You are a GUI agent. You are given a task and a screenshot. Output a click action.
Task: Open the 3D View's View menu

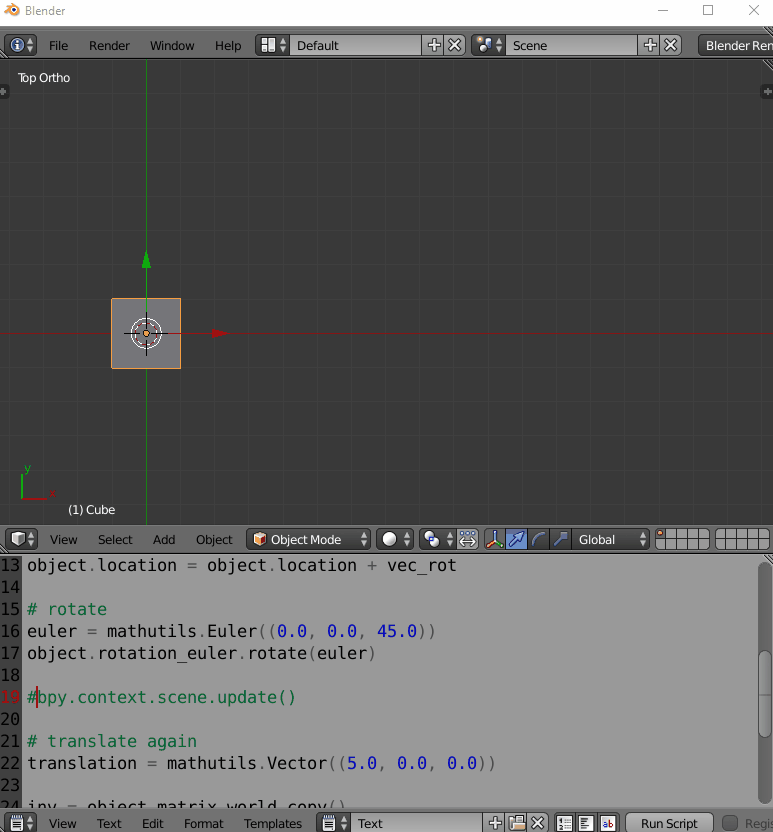coord(64,540)
